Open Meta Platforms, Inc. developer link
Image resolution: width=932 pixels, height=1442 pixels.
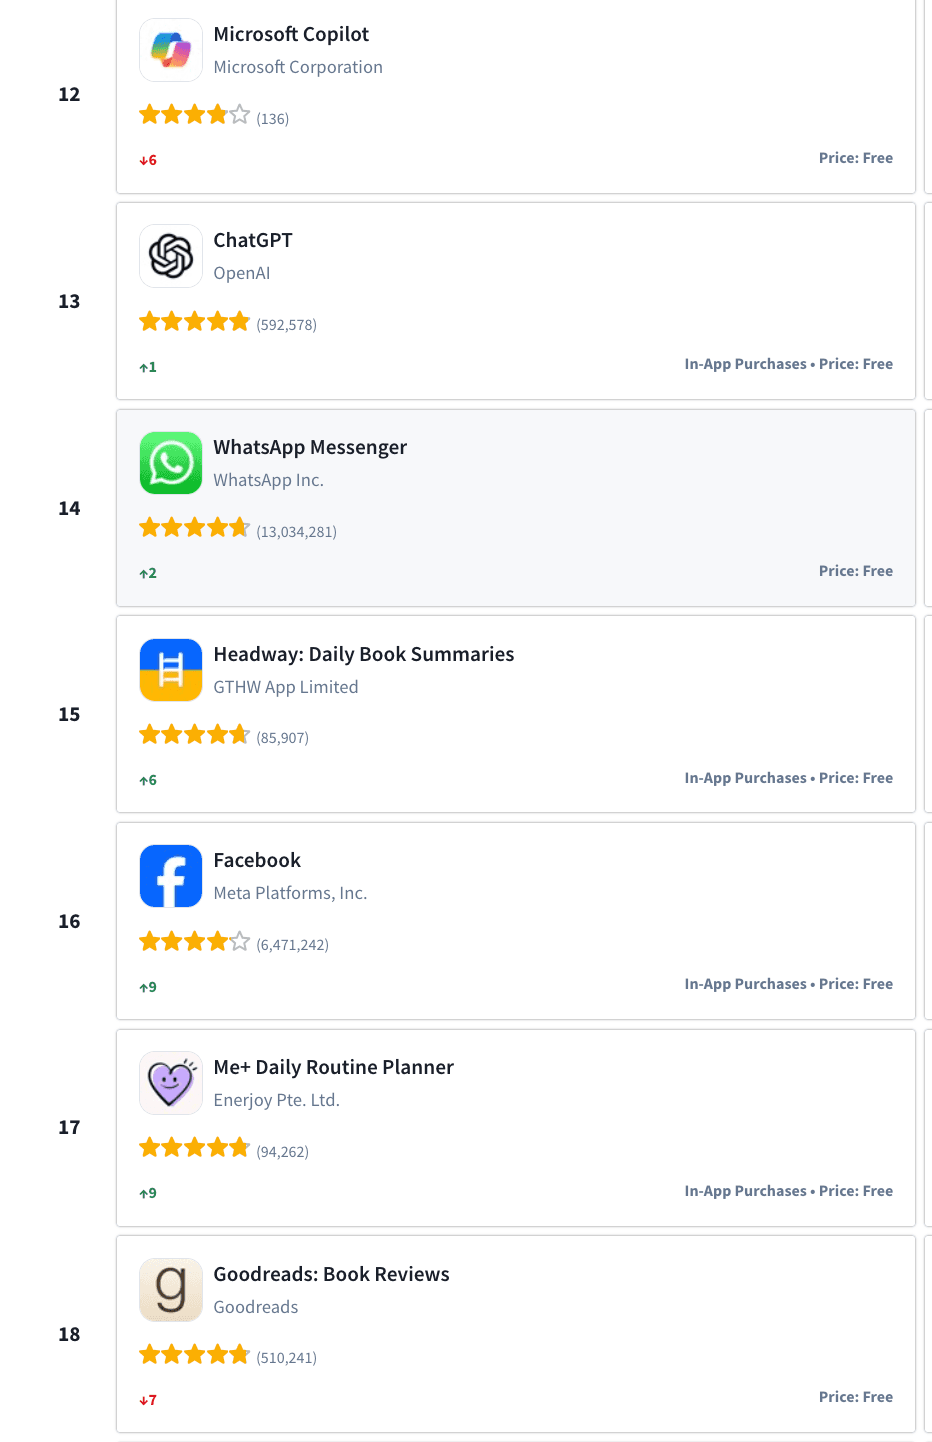coord(290,893)
